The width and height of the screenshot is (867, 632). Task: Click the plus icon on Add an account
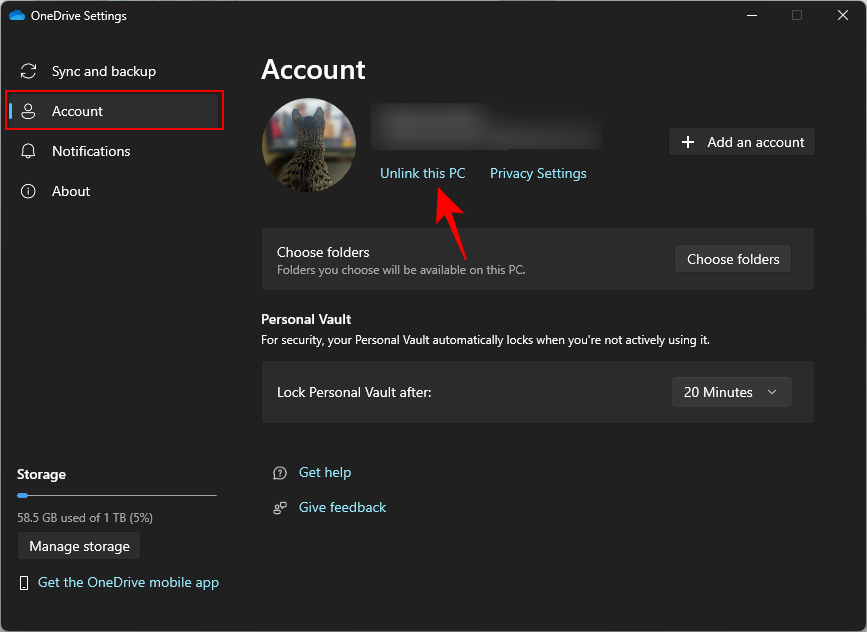coord(688,142)
